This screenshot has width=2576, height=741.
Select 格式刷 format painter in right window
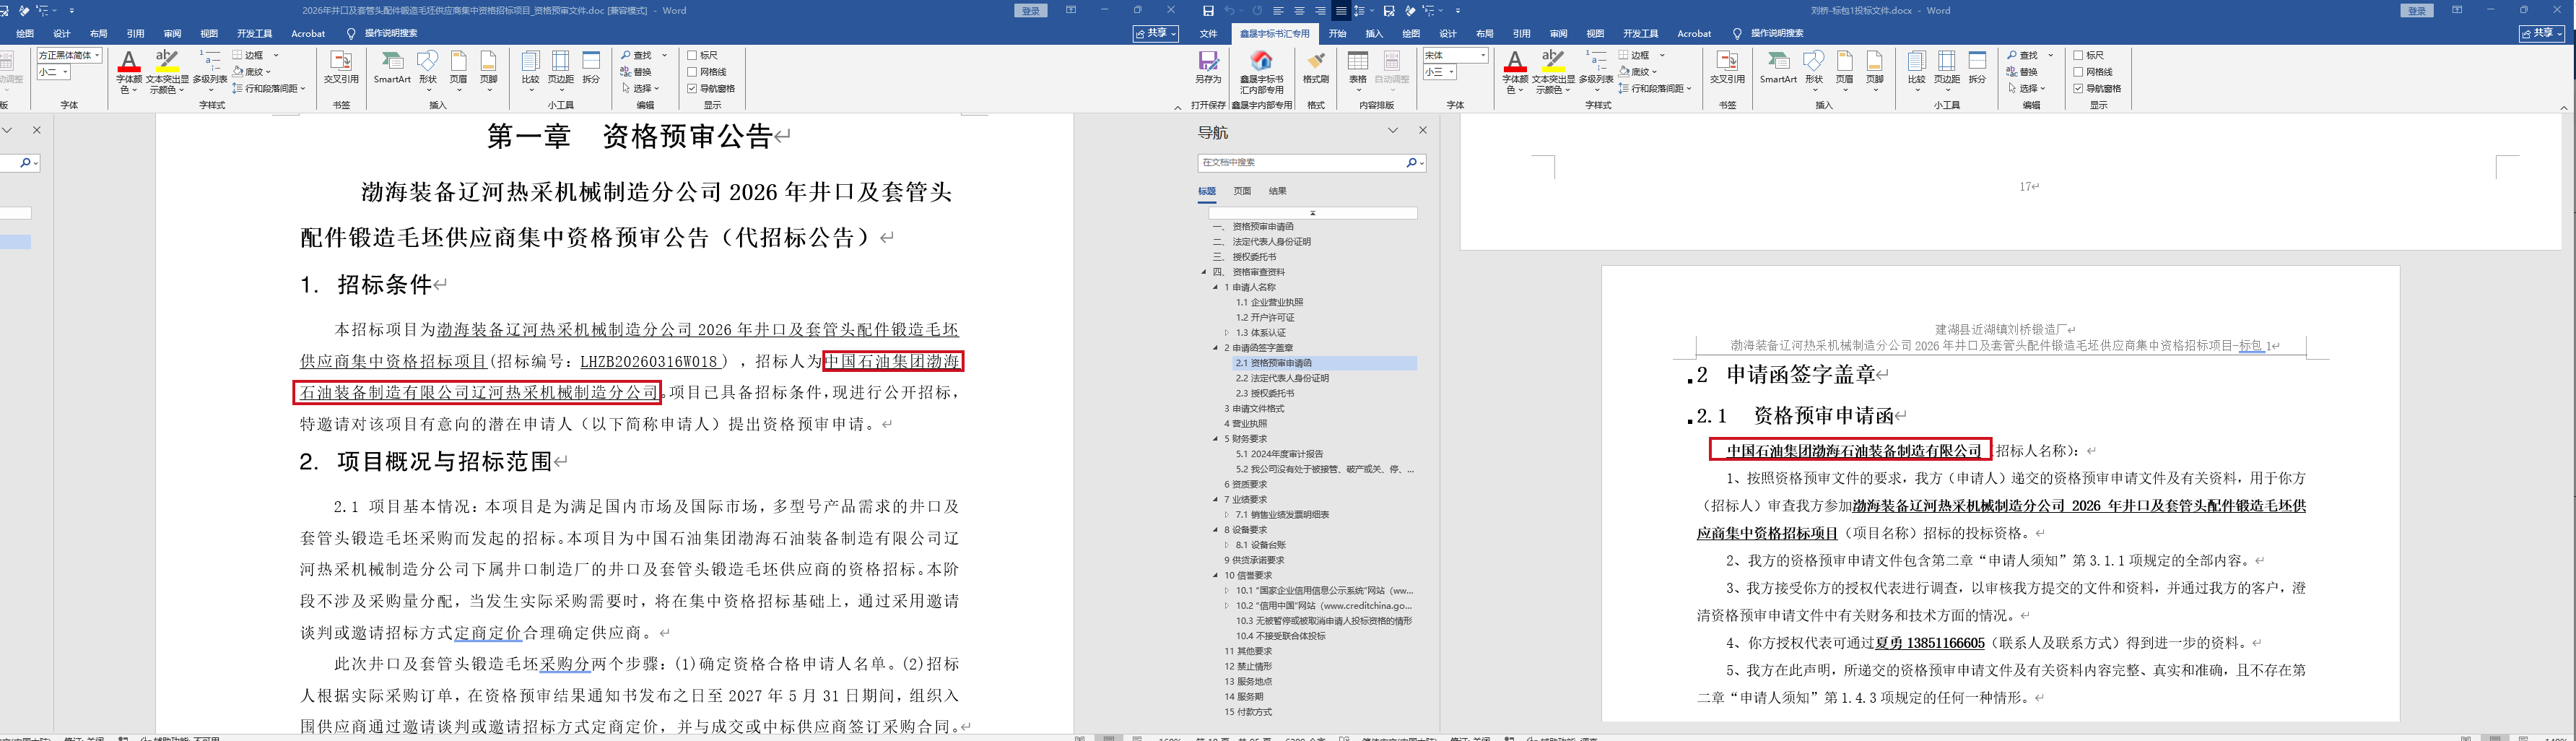1316,68
